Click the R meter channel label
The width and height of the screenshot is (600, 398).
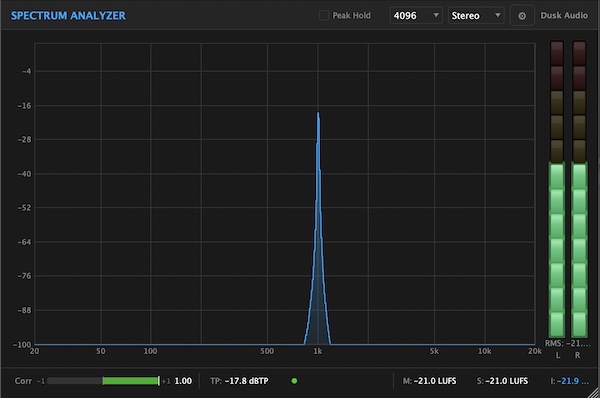point(577,355)
